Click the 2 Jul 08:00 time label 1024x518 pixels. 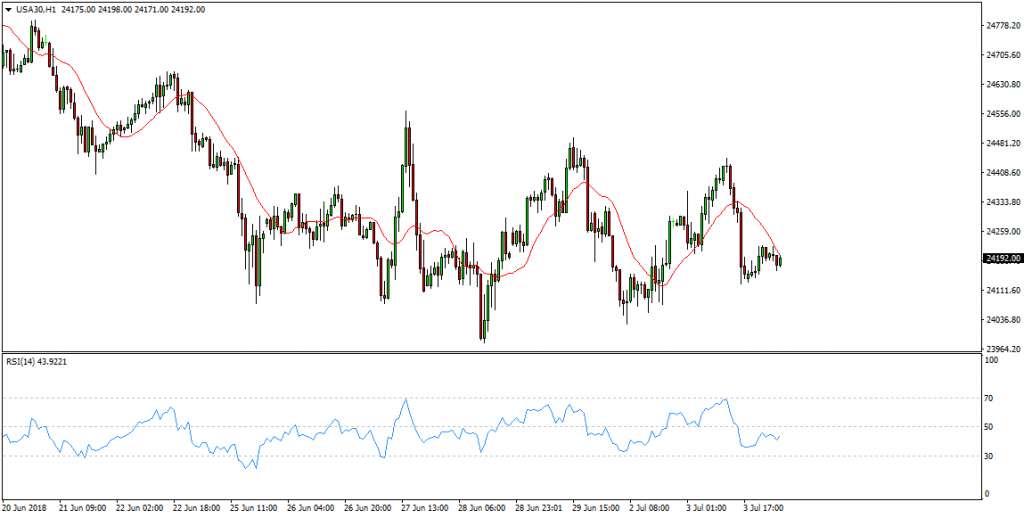pos(650,507)
